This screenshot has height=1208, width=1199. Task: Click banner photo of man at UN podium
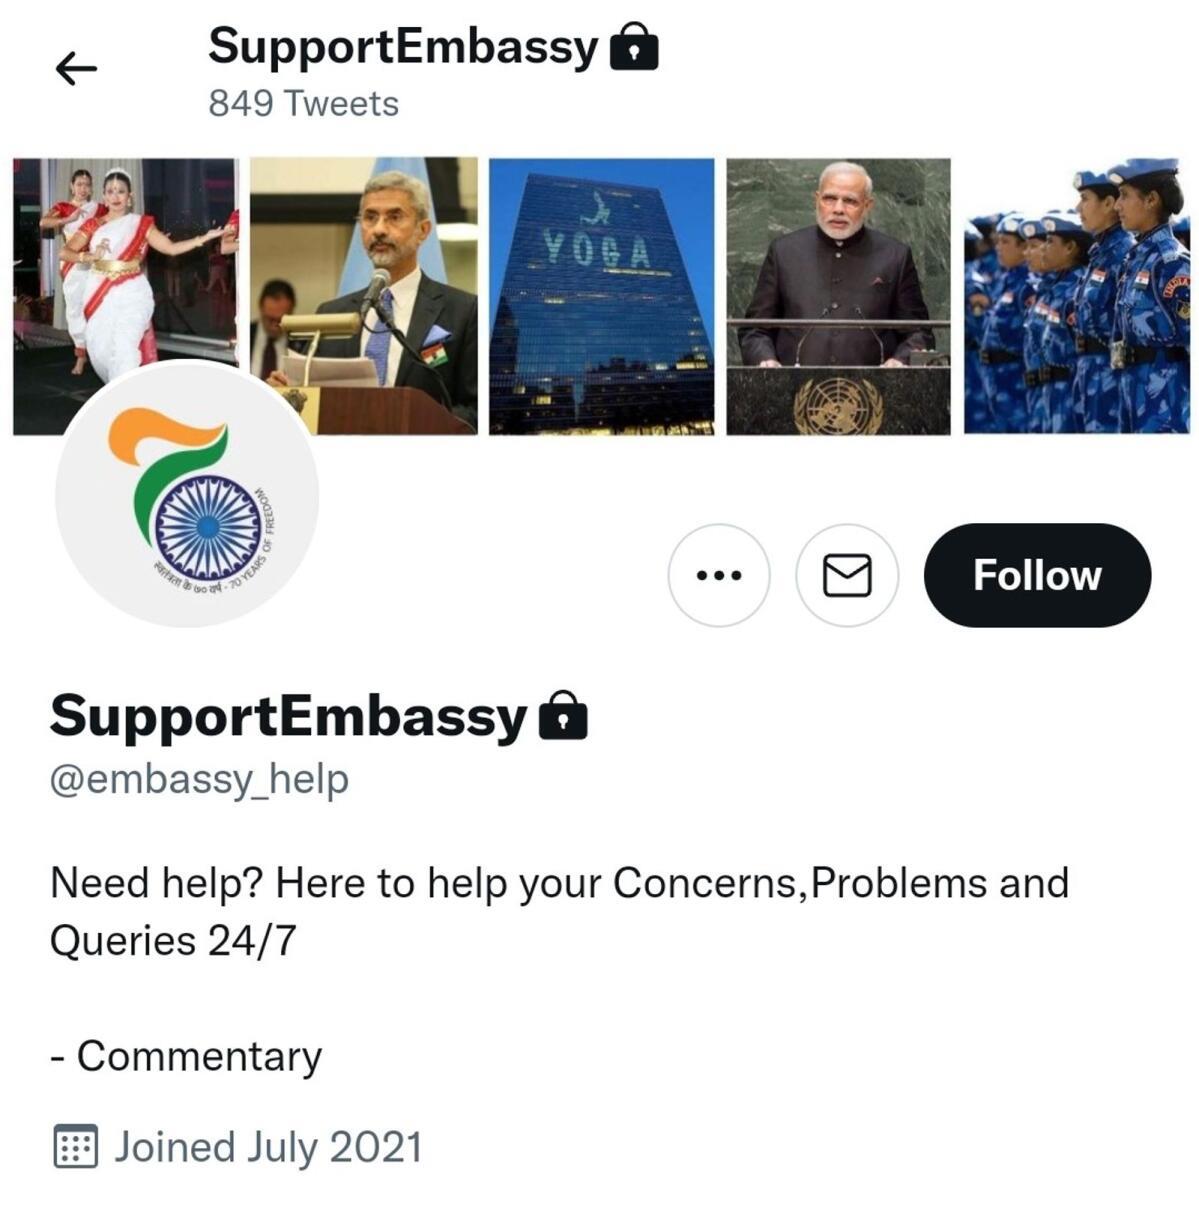838,296
